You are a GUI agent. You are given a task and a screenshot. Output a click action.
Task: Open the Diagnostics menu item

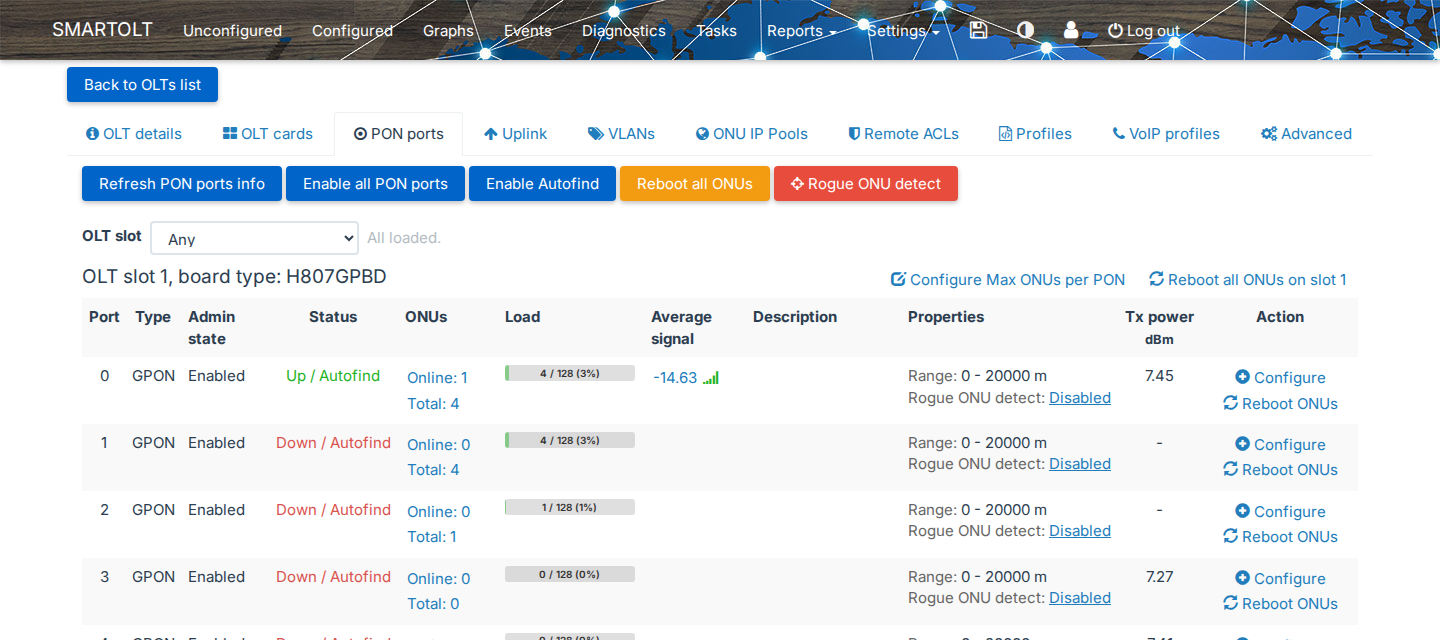pos(624,31)
